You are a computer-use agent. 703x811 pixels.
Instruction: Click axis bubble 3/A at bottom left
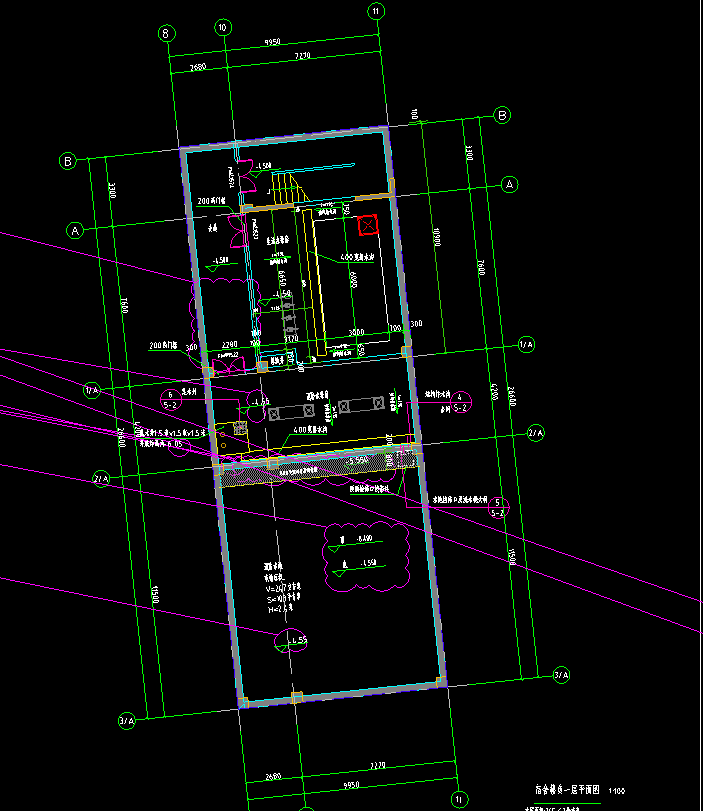127,720
